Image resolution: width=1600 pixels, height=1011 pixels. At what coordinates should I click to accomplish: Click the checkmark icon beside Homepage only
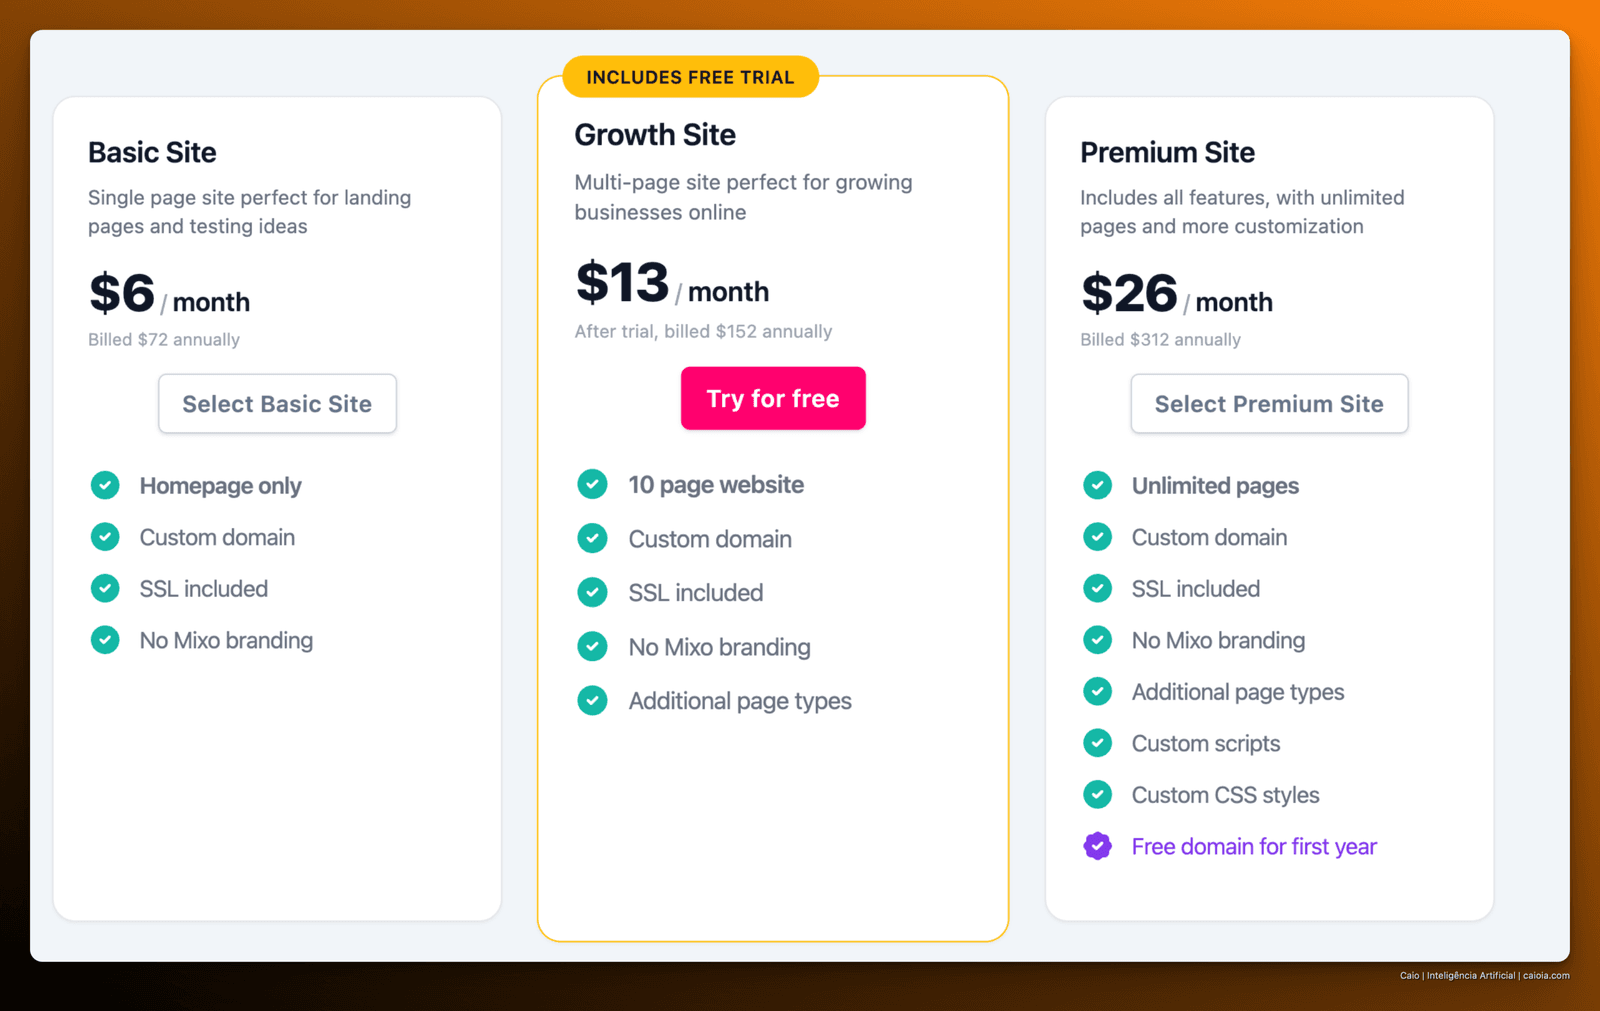pos(105,485)
